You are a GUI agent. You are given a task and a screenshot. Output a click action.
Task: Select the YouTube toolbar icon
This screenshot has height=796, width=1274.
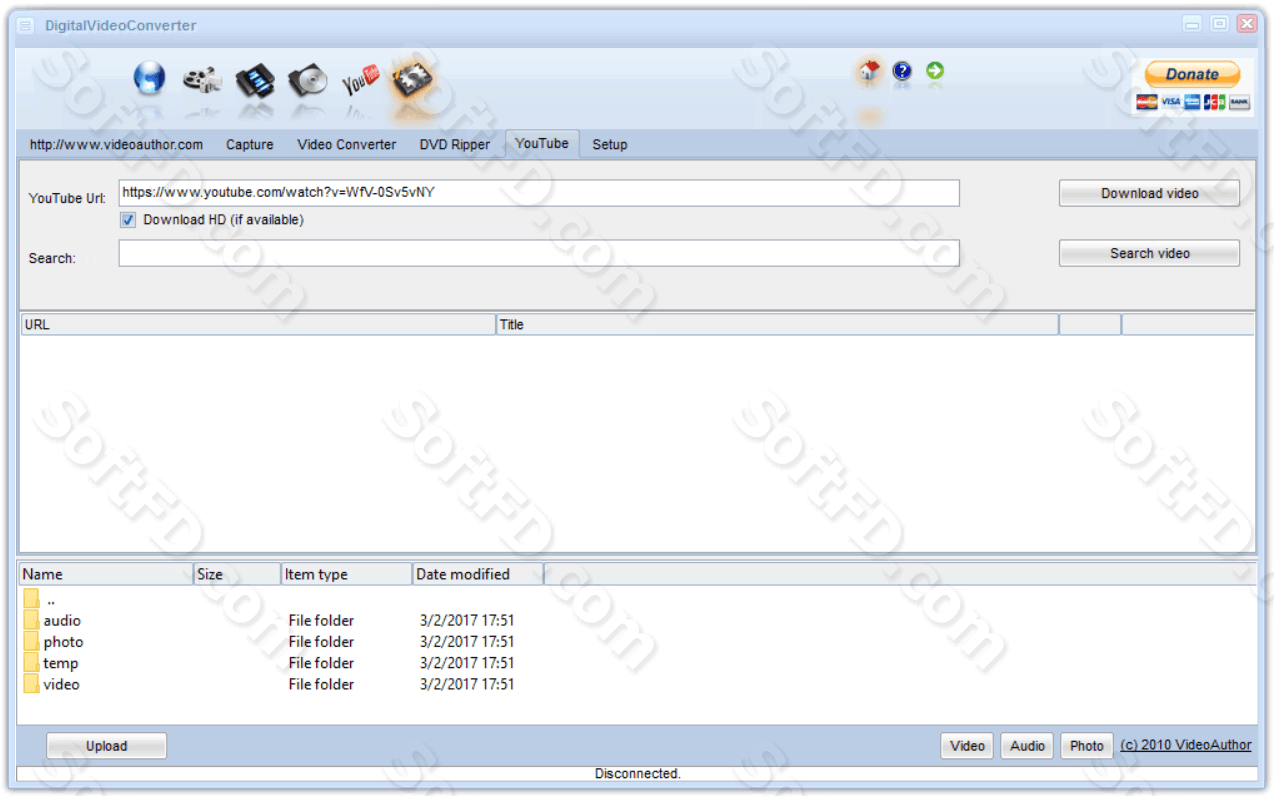tap(361, 79)
